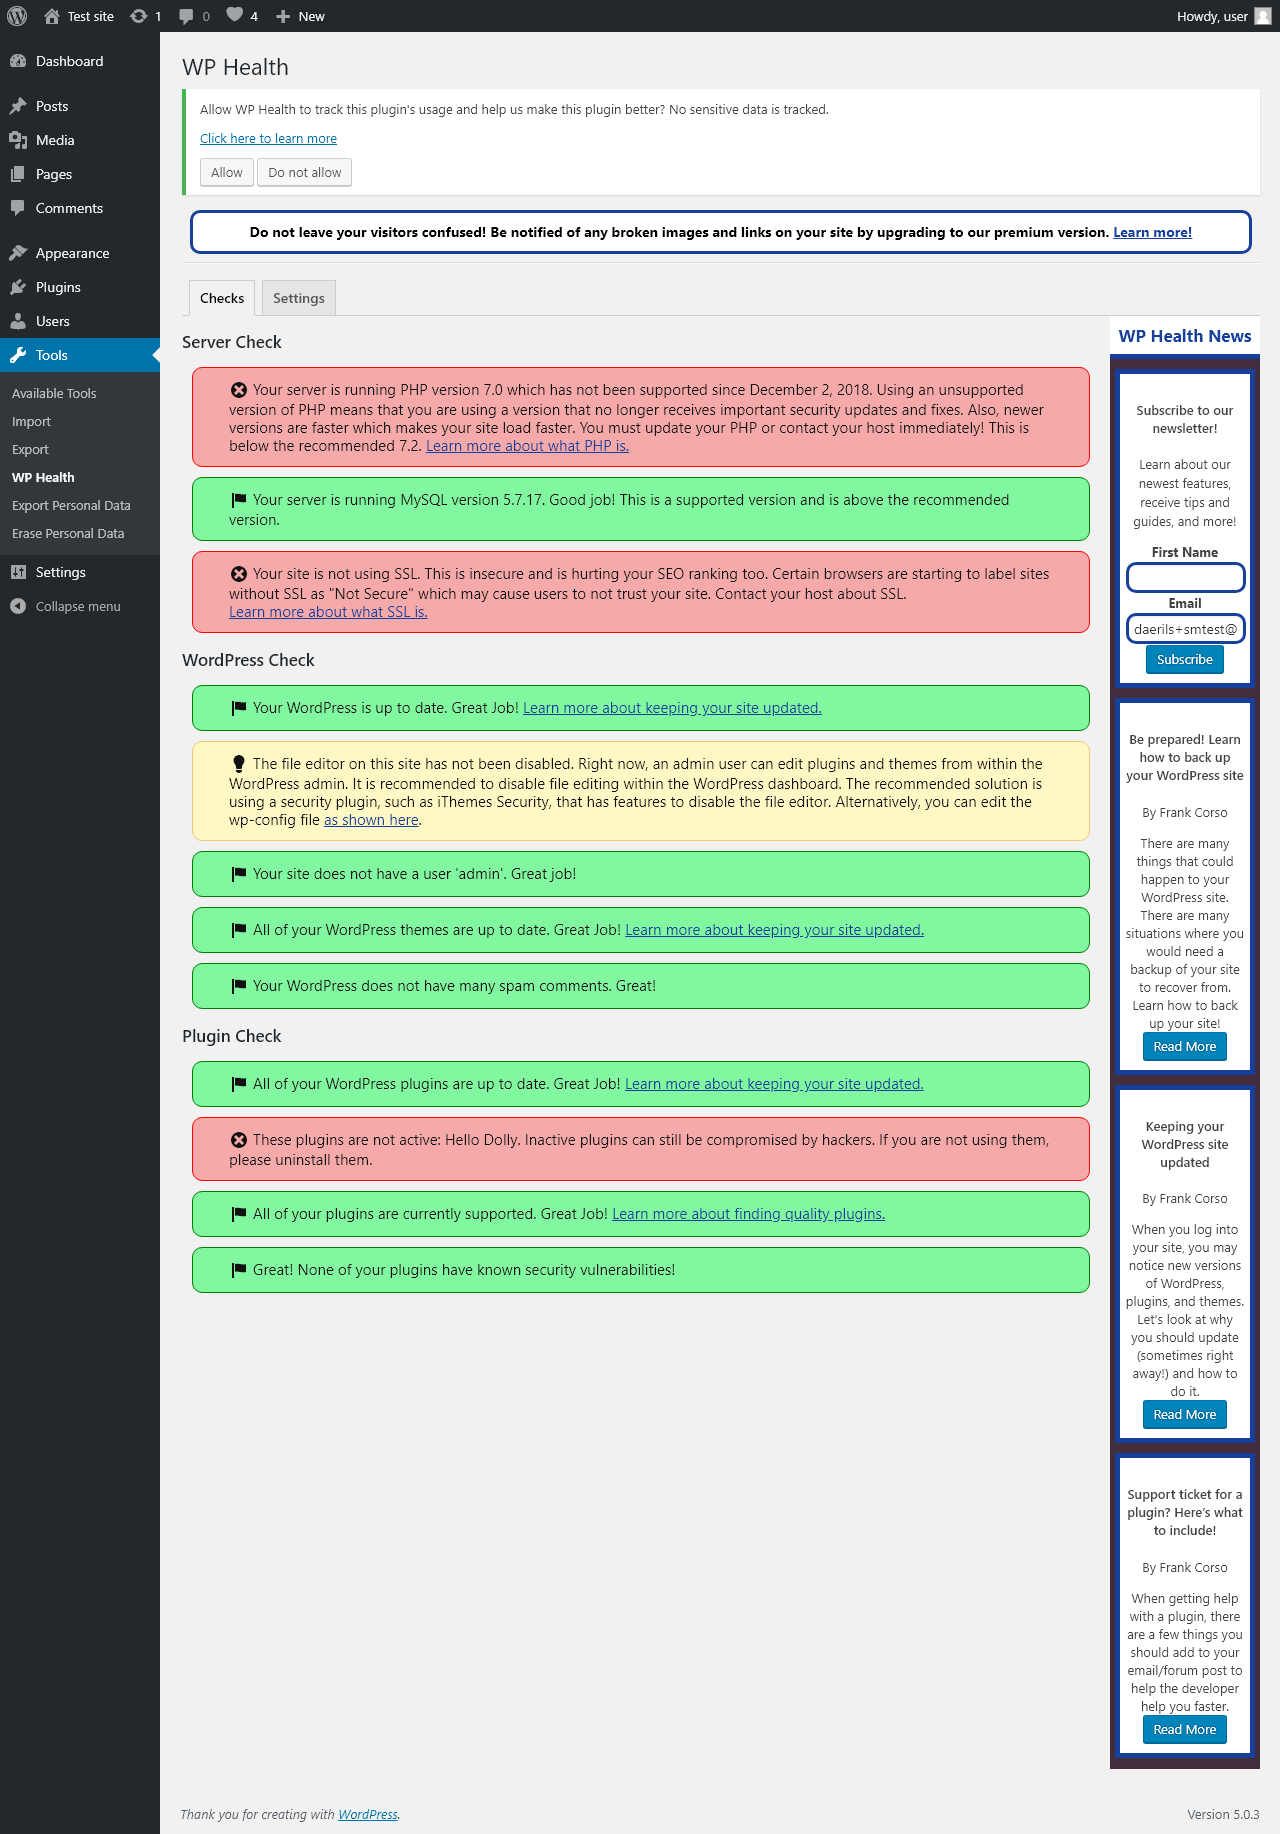Screen dimensions: 1280x1834
Task: Click the error X icon on PHP version notice
Action: [239, 390]
